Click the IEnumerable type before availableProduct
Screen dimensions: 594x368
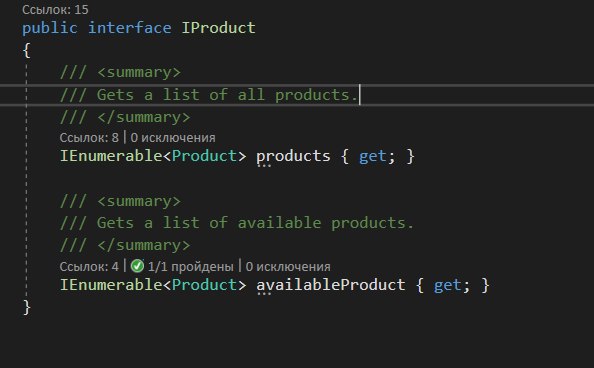coord(111,285)
